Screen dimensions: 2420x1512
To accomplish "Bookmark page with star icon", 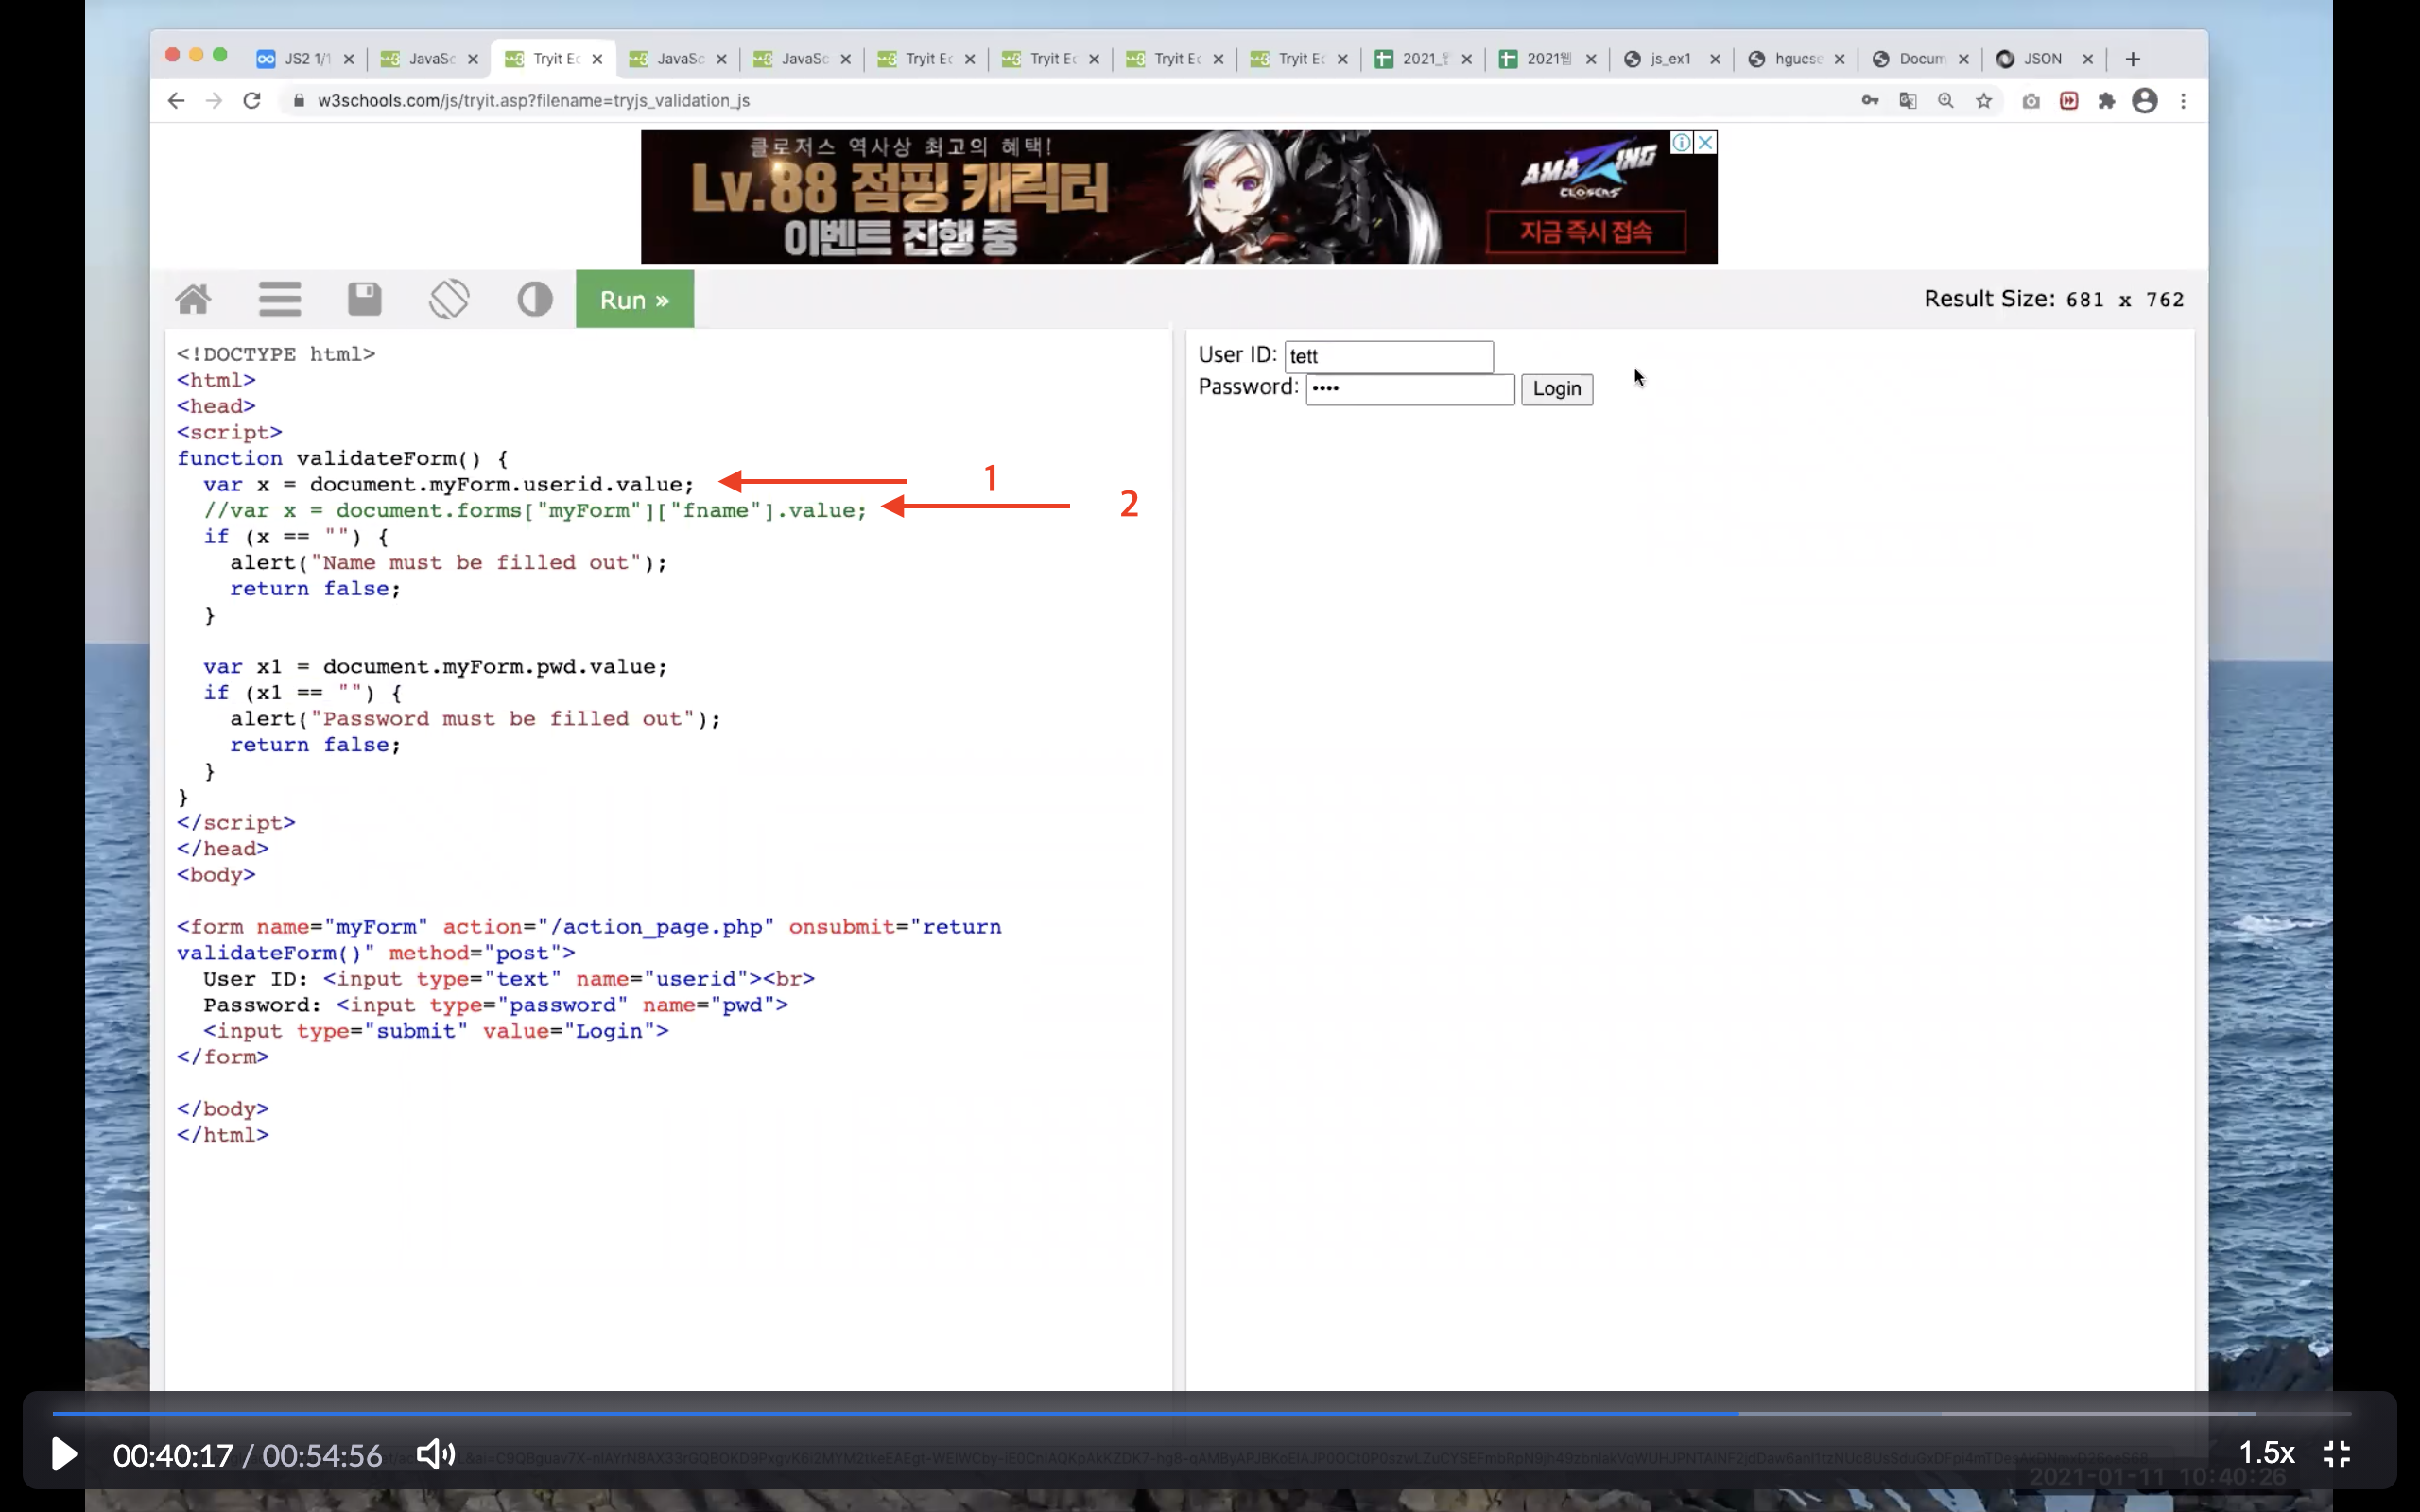I will pyautogui.click(x=1984, y=101).
